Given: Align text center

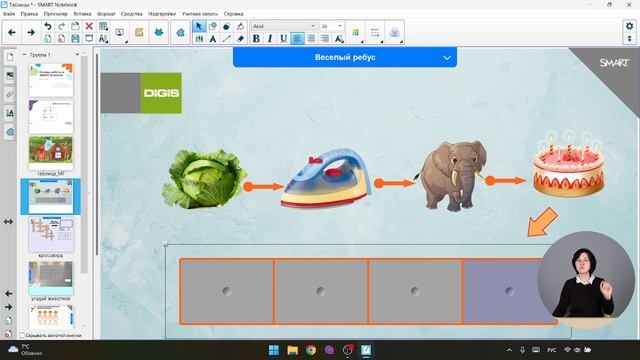Looking at the screenshot, I should 311,39.
